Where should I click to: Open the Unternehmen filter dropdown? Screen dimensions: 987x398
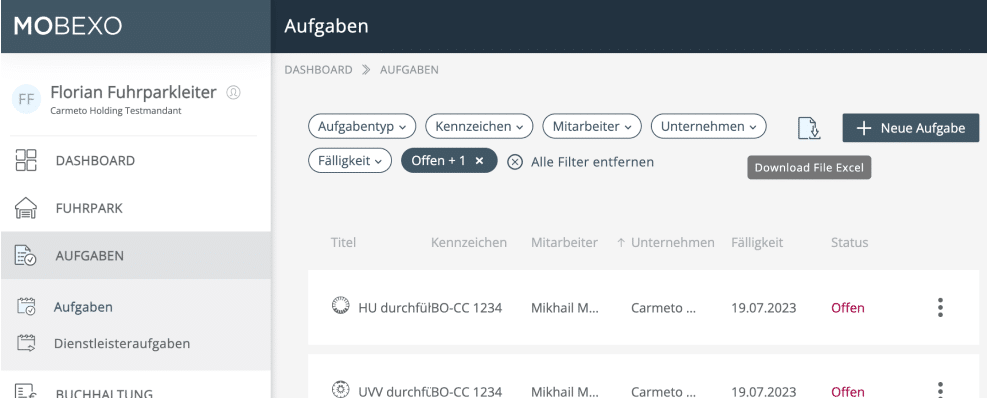pyautogui.click(x=708, y=127)
